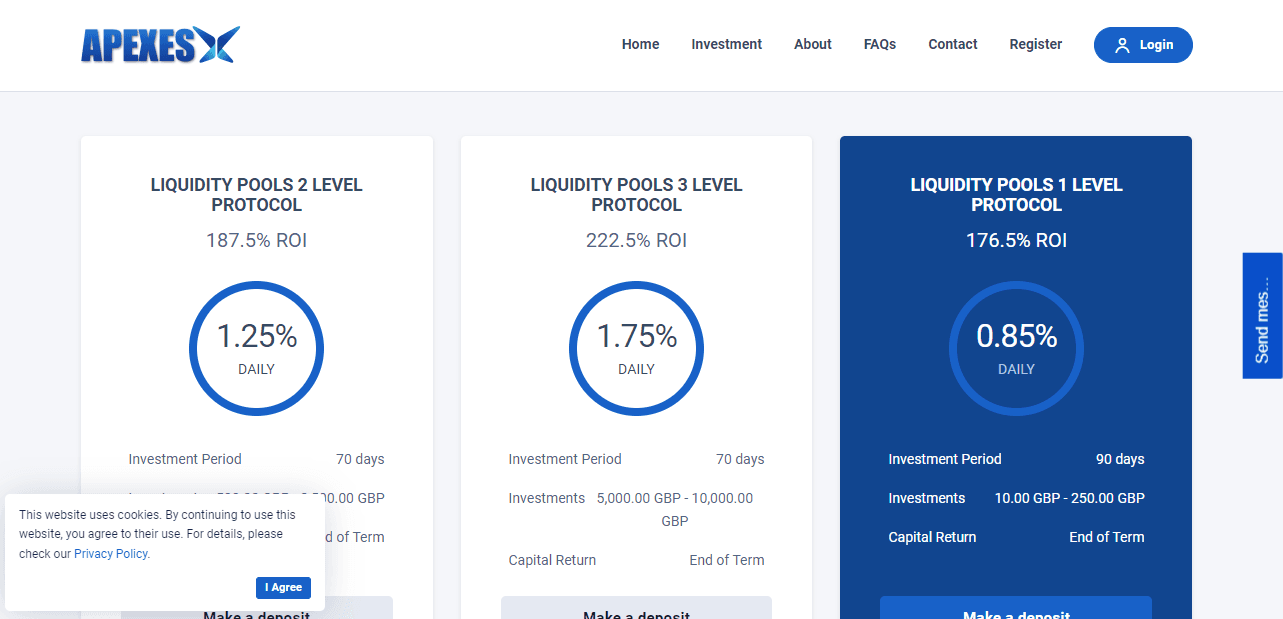Open the Home menu item
Image resolution: width=1283 pixels, height=619 pixels.
point(640,44)
